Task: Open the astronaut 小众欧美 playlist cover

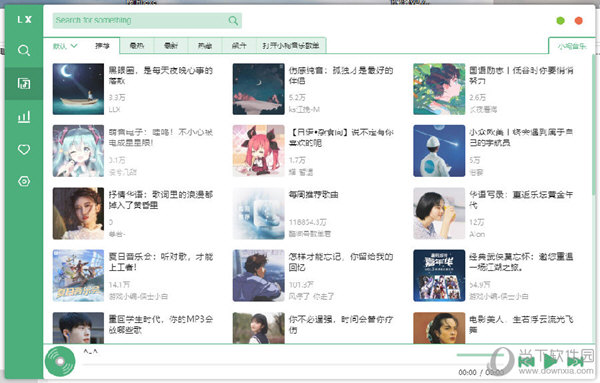Action: (x=439, y=151)
